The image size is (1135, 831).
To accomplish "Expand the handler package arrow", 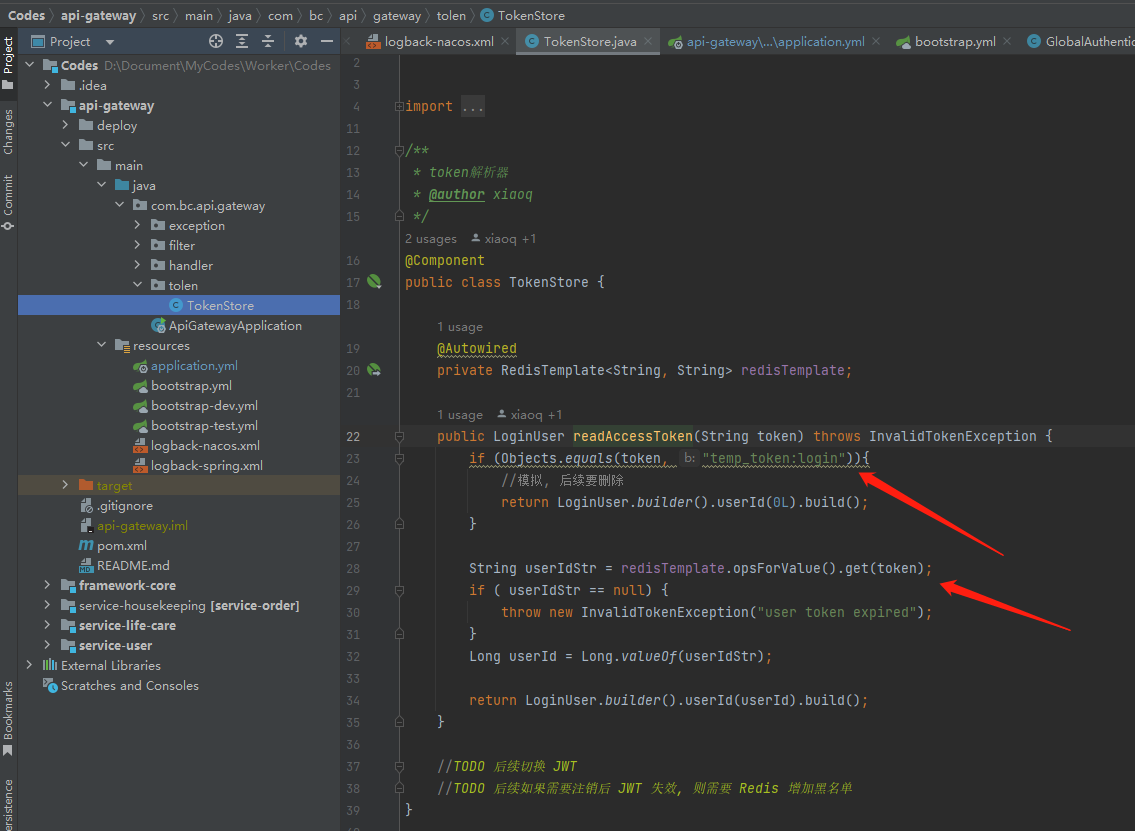I will click(x=138, y=266).
